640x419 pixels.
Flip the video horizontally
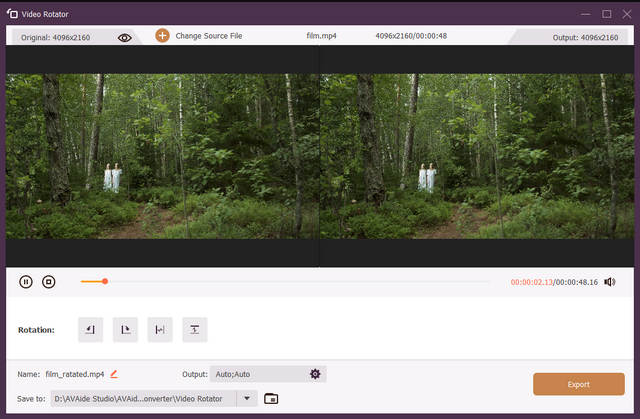pos(160,329)
